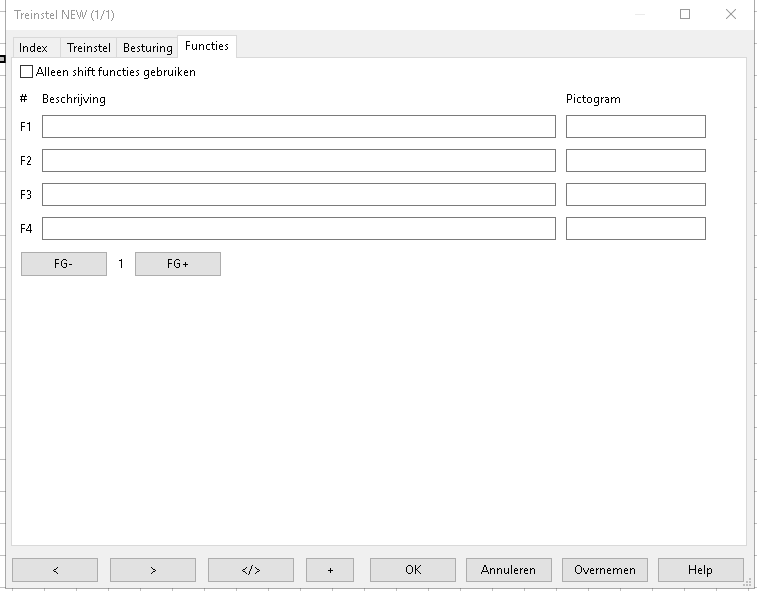Enable 'Alleen shift functies gebruiken' checkbox

pyautogui.click(x=27, y=72)
